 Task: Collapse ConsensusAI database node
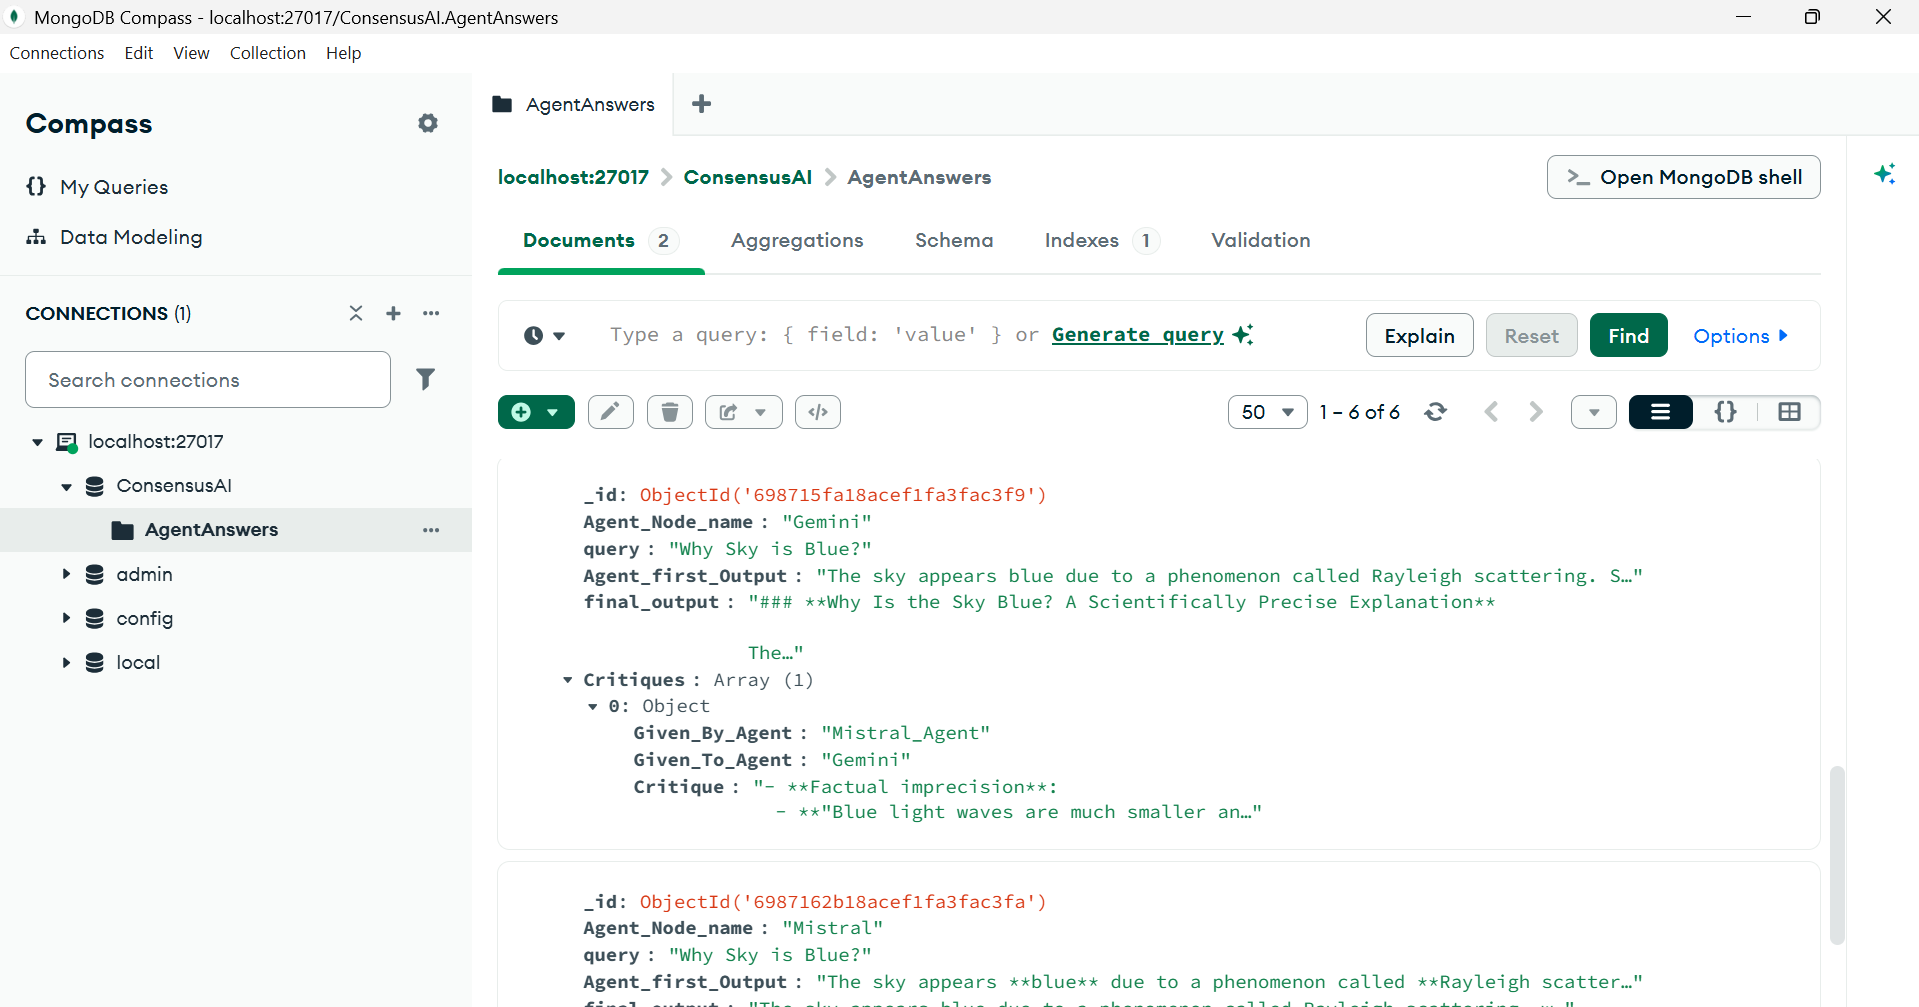[66, 487]
